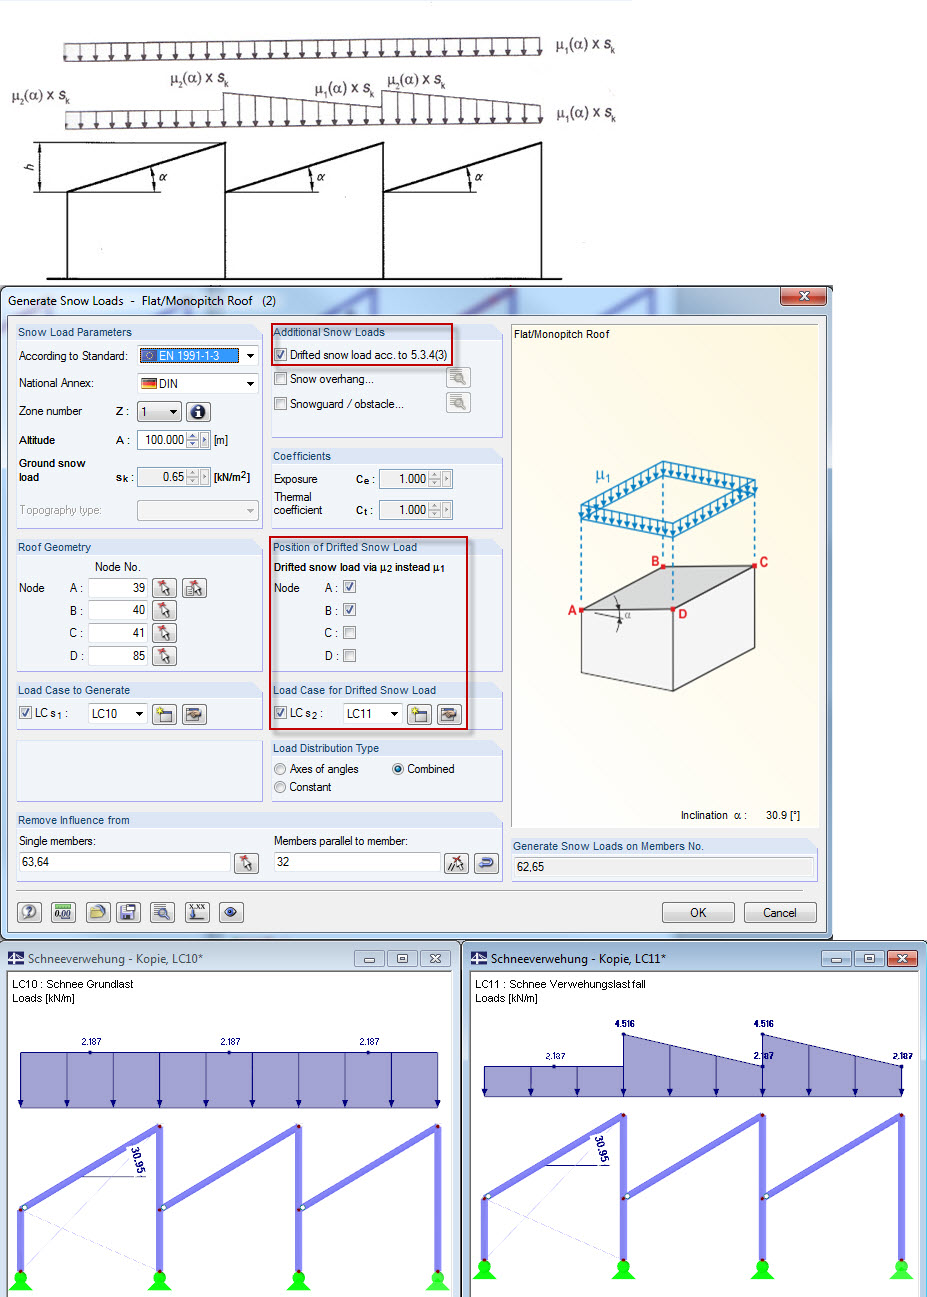Screen dimensions: 927x1297
Task: Create new load case for LC s1
Action: [x=164, y=714]
